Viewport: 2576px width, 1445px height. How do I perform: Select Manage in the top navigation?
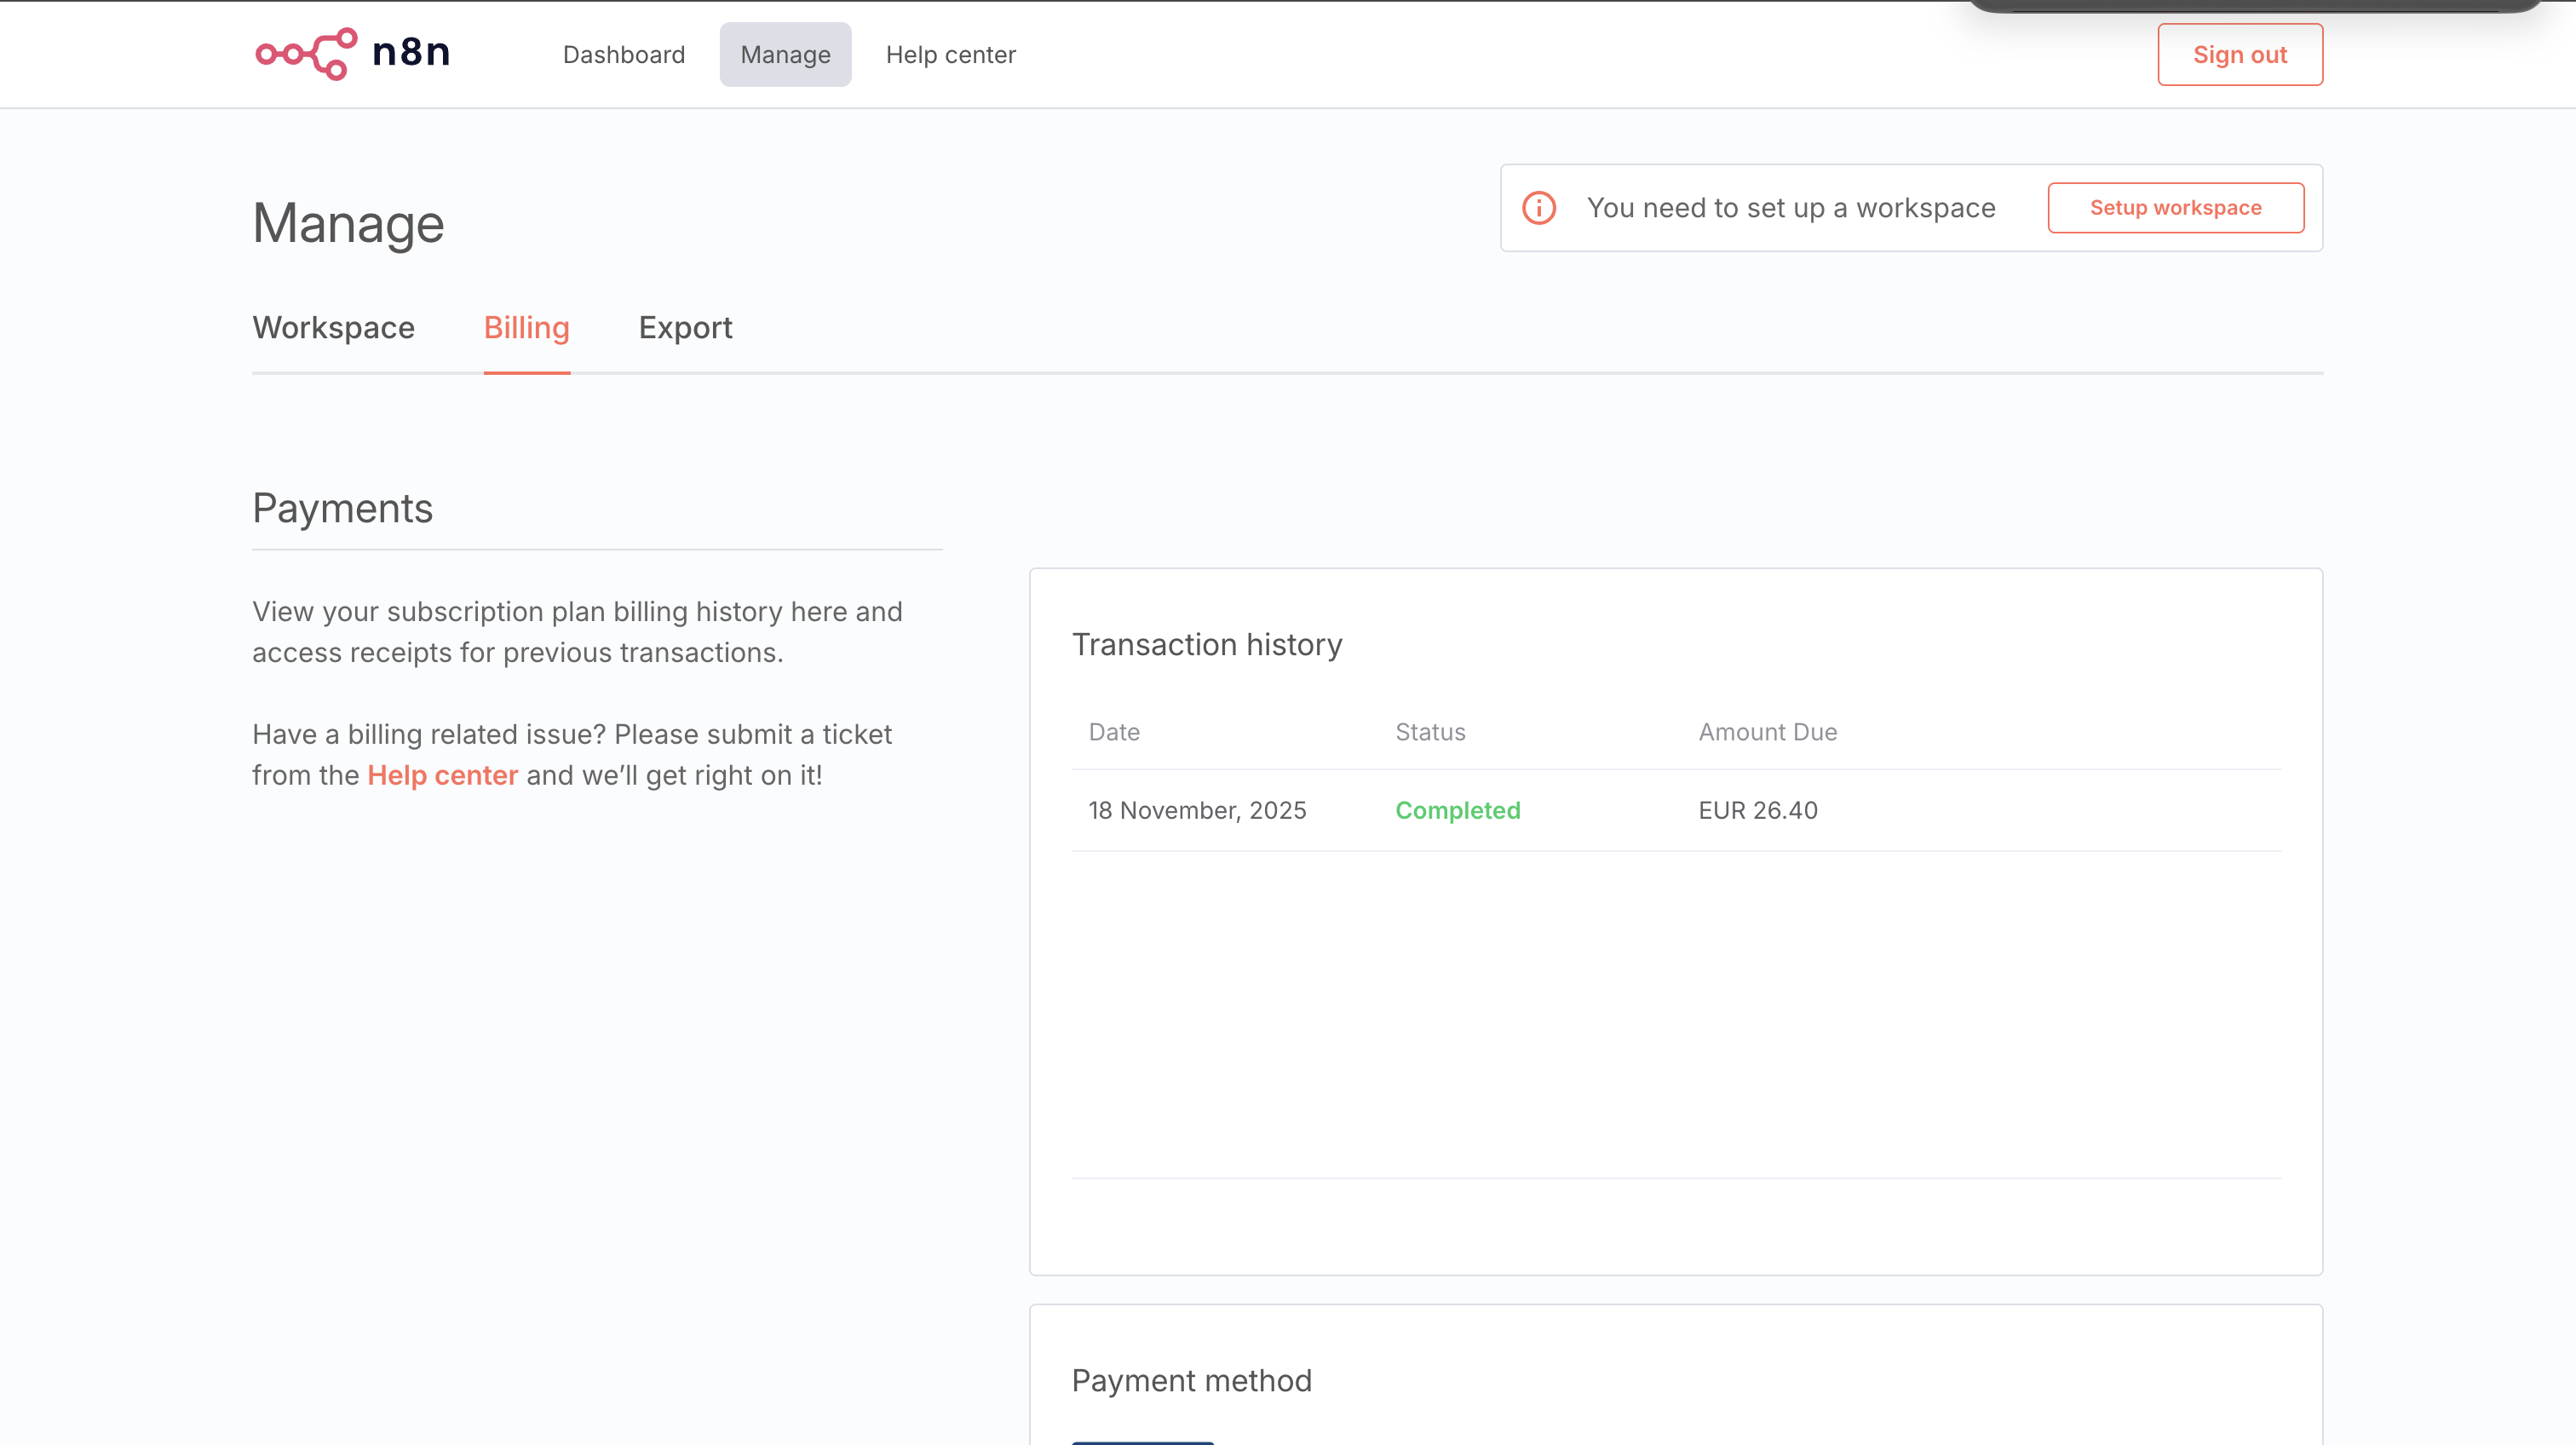[x=785, y=55]
